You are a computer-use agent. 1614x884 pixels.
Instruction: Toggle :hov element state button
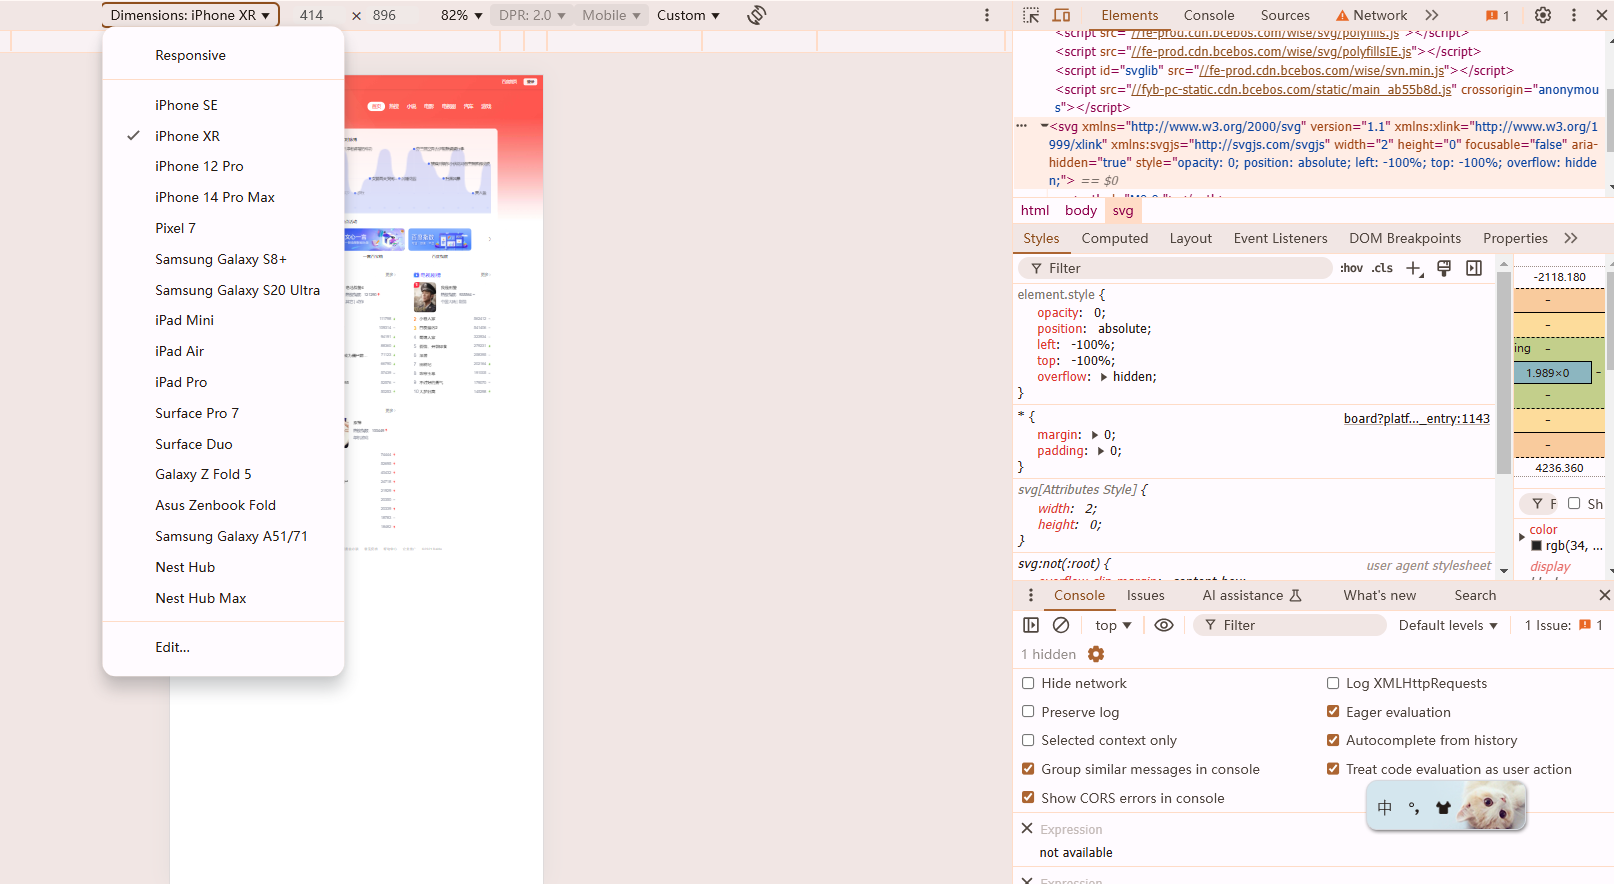(x=1351, y=268)
